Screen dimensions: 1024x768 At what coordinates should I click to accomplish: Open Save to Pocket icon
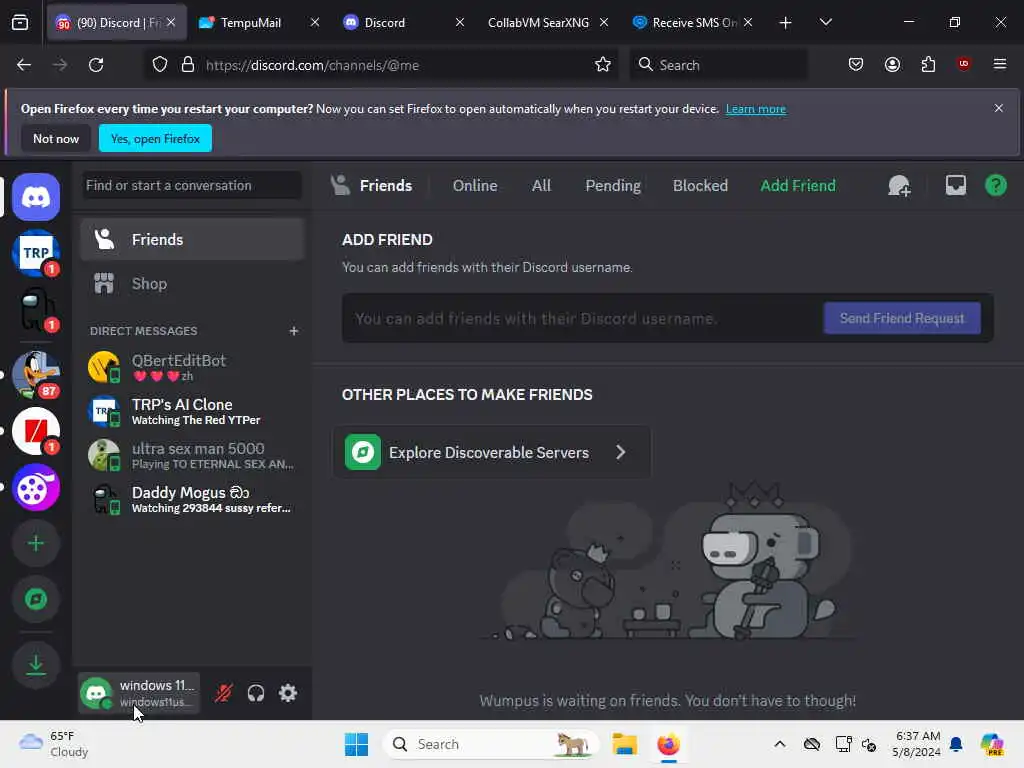(856, 64)
